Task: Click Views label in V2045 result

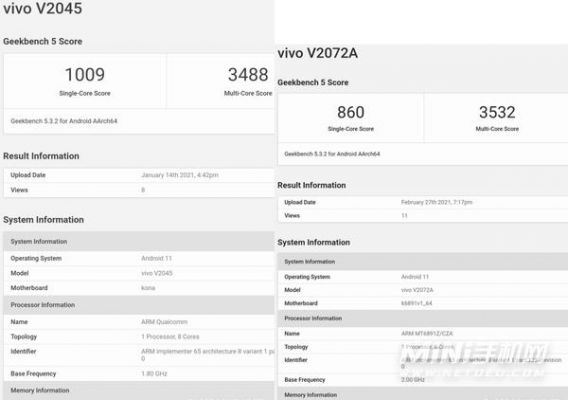Action: pyautogui.click(x=19, y=190)
